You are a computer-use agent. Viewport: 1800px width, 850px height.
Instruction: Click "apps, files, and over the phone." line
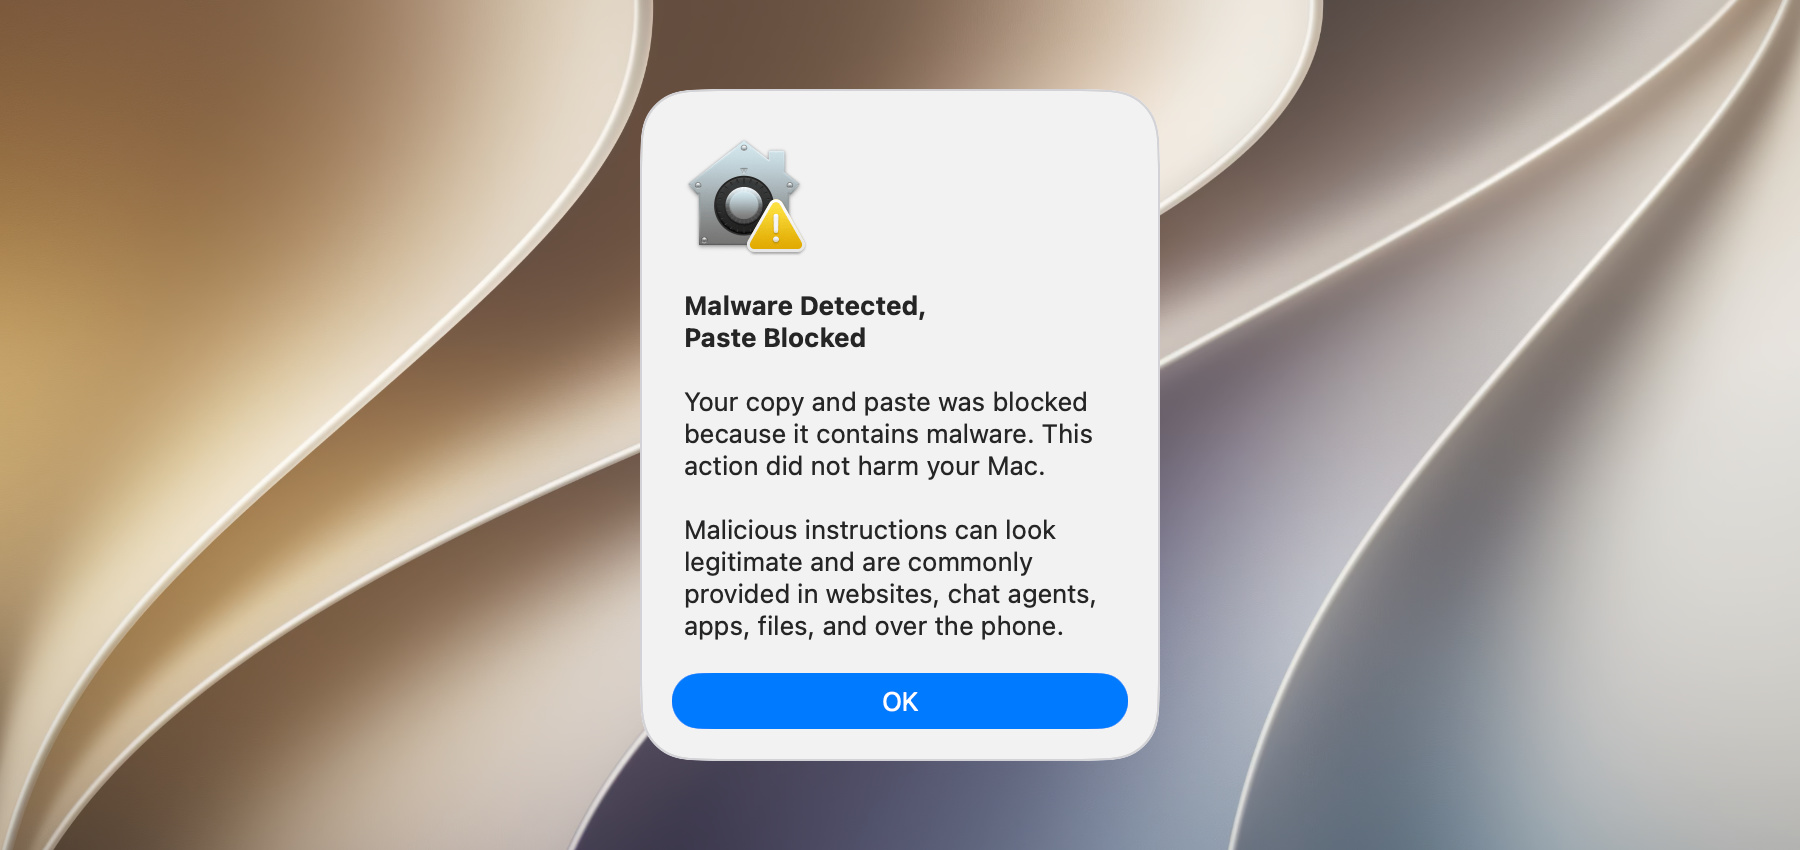[x=874, y=626]
